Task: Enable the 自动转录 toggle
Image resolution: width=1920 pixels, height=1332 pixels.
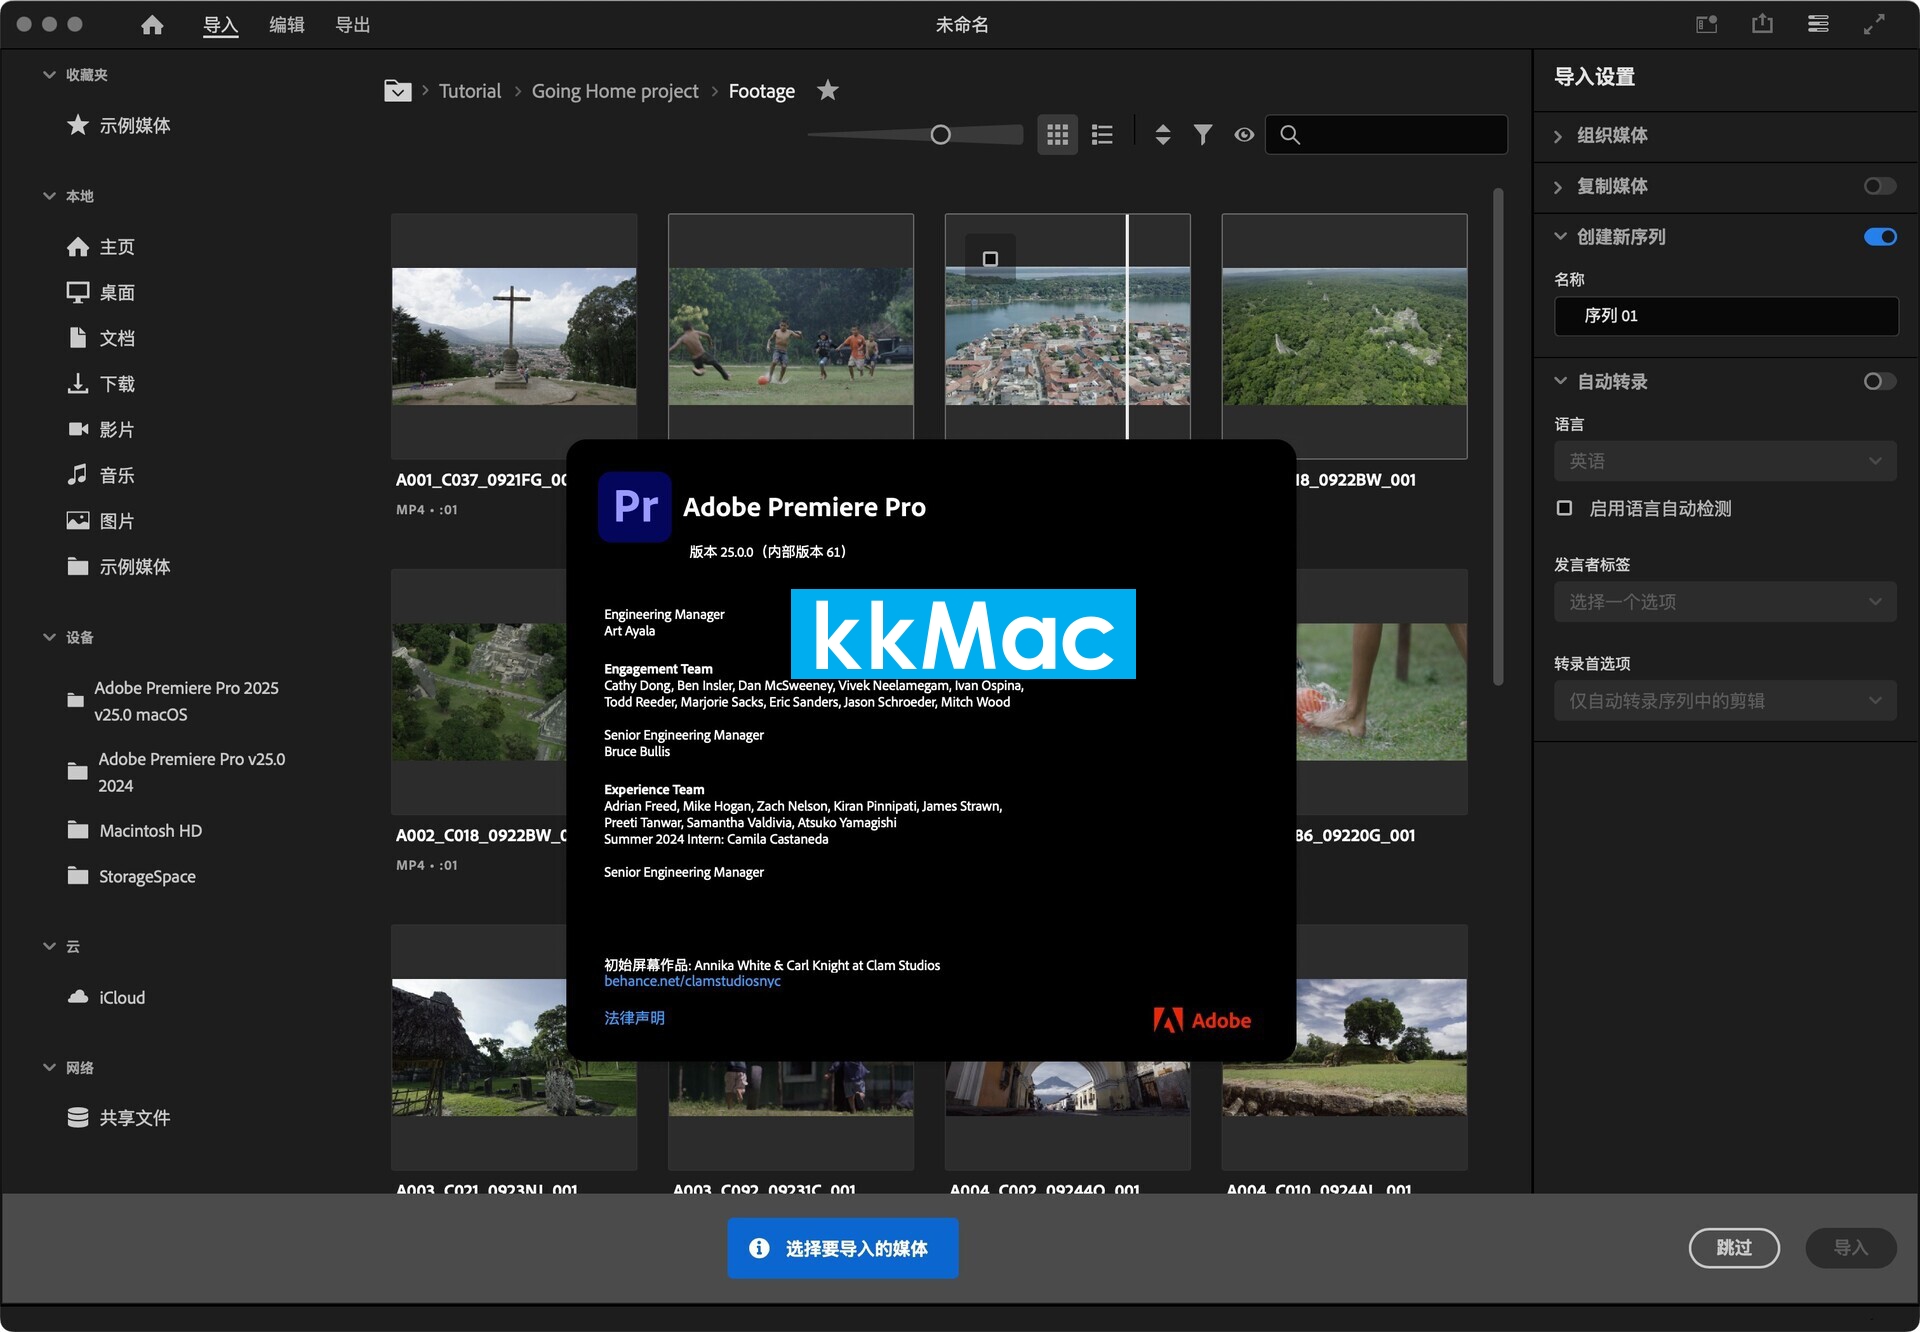Action: 1880,381
